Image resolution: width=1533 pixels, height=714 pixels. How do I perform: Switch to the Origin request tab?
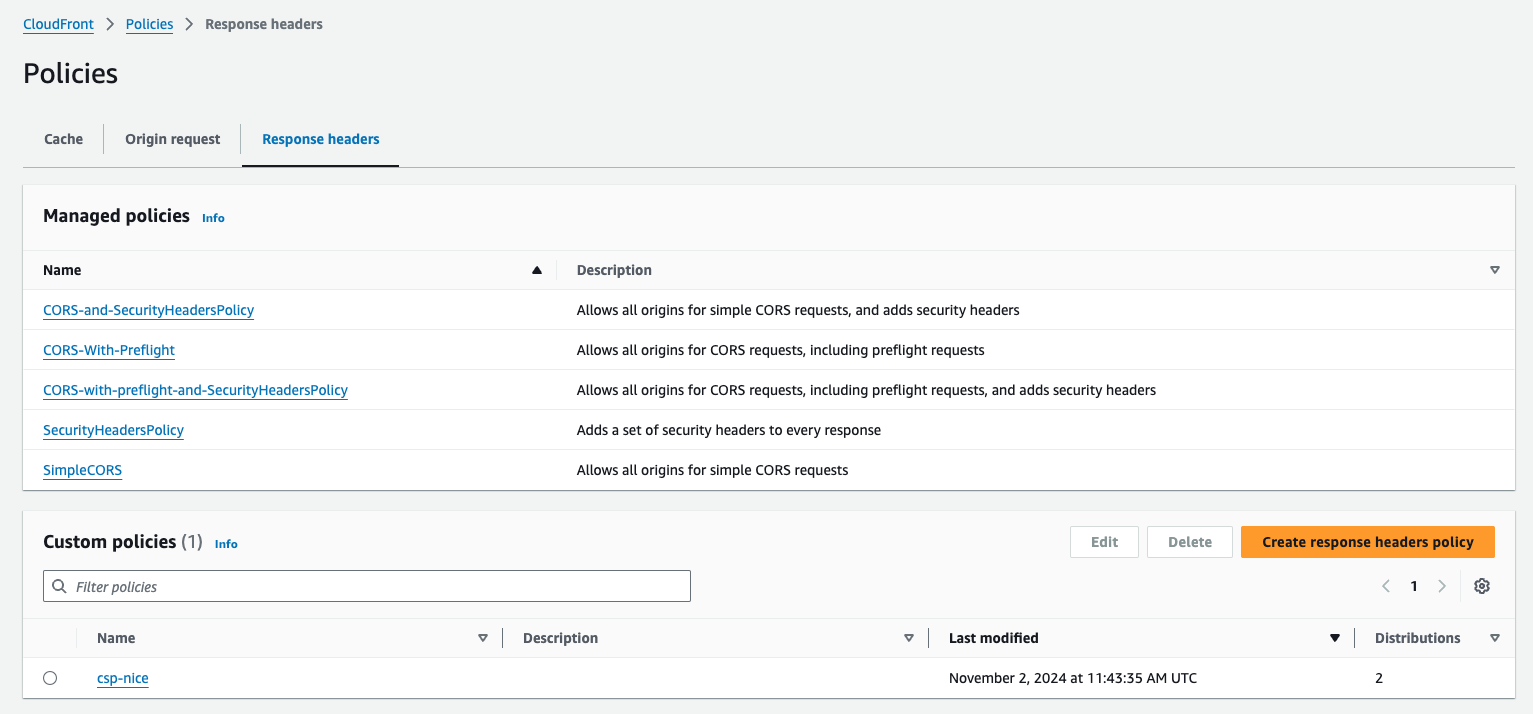172,139
